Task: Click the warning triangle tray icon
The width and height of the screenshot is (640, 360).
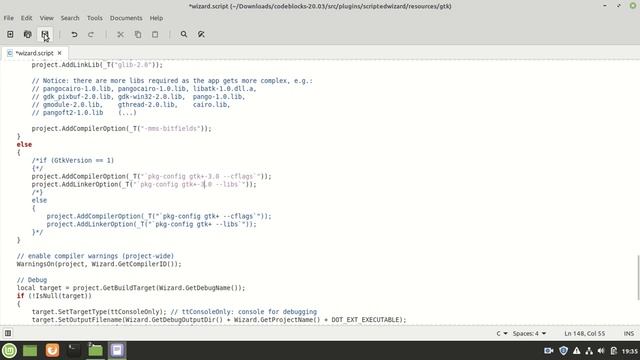Action: [x=576, y=351]
